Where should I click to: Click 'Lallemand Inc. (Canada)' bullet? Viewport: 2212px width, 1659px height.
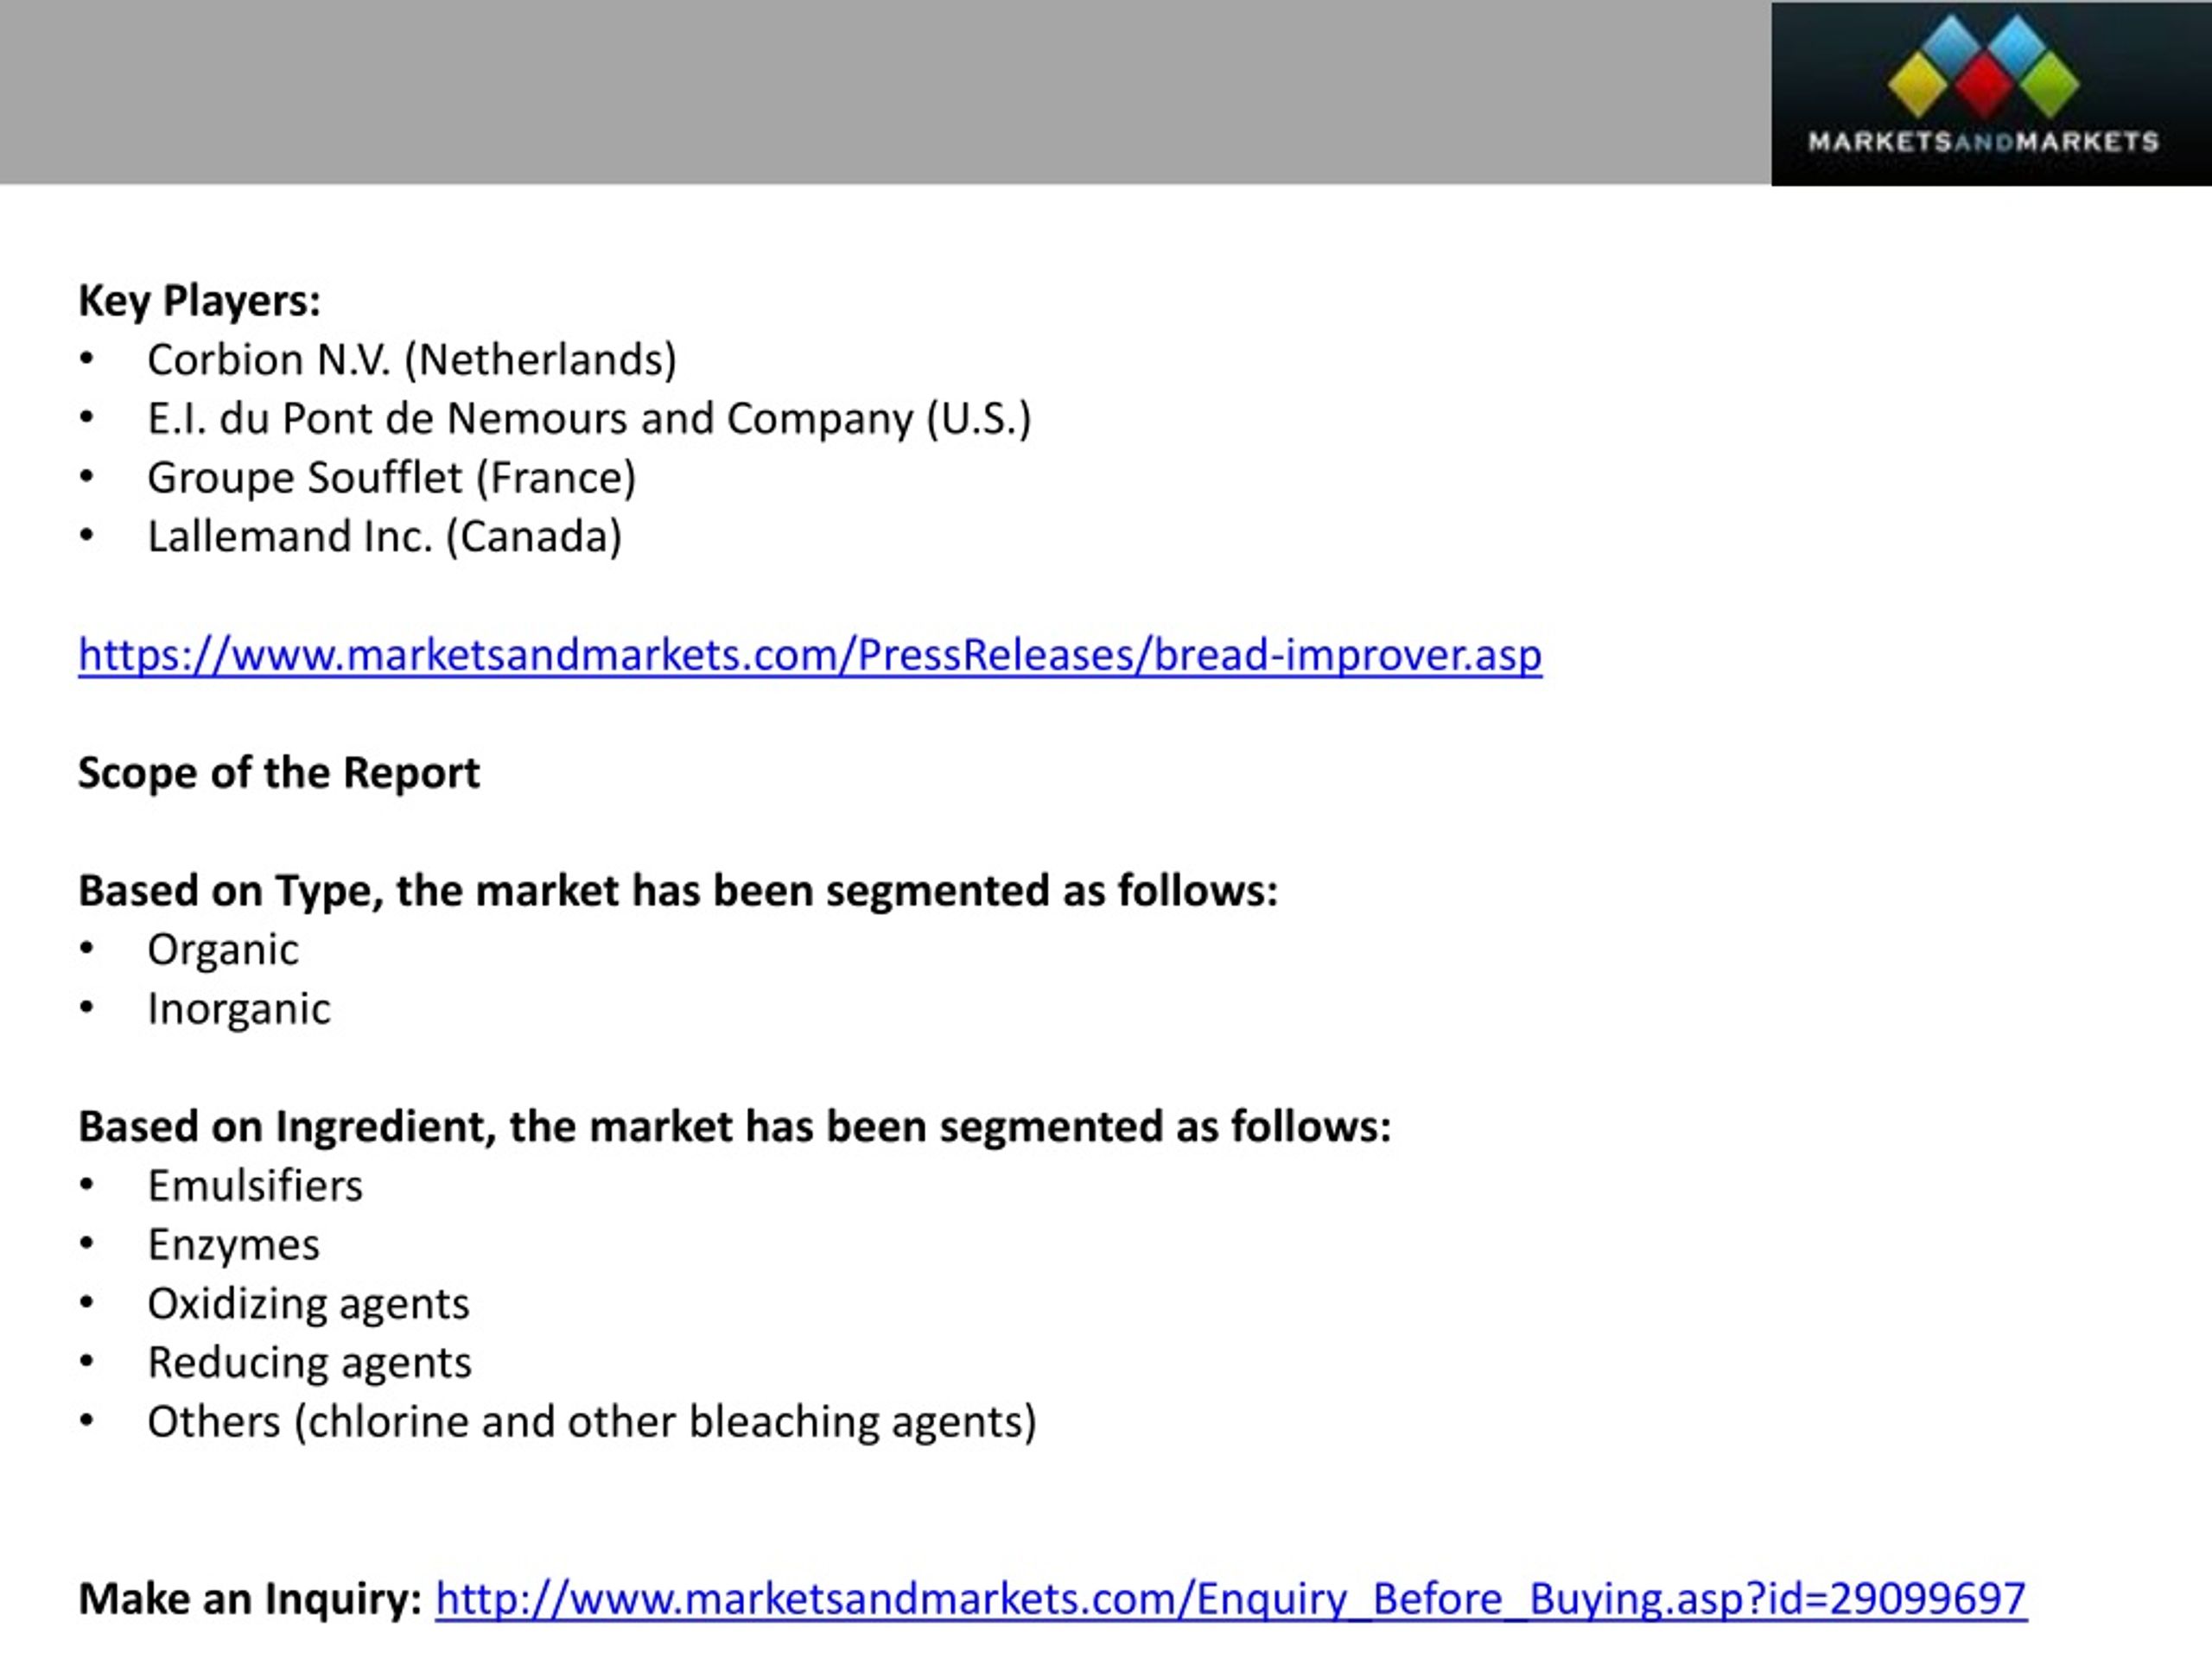click(385, 537)
